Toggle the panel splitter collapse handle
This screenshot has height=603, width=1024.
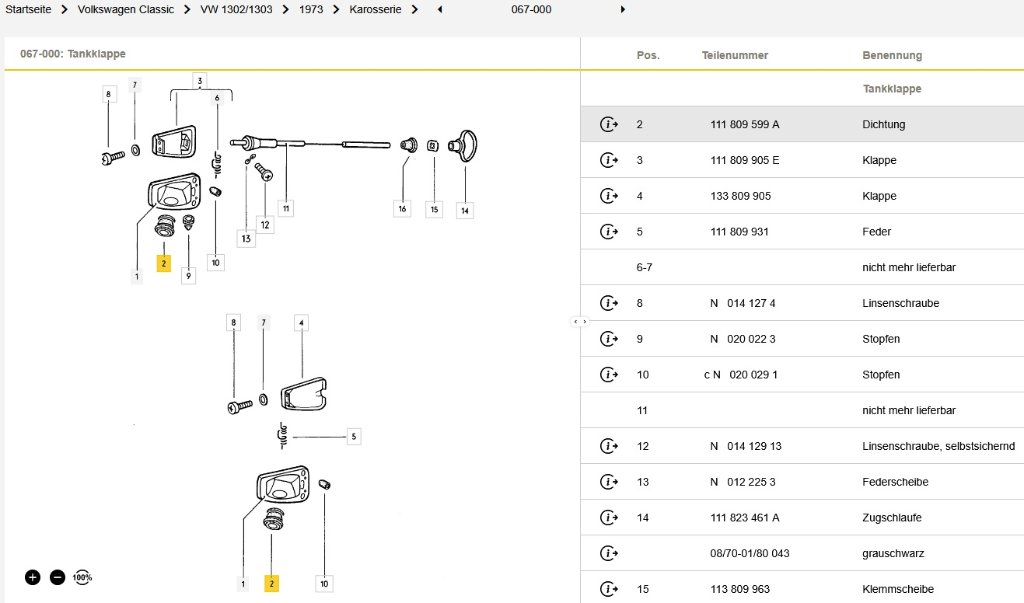tap(580, 322)
